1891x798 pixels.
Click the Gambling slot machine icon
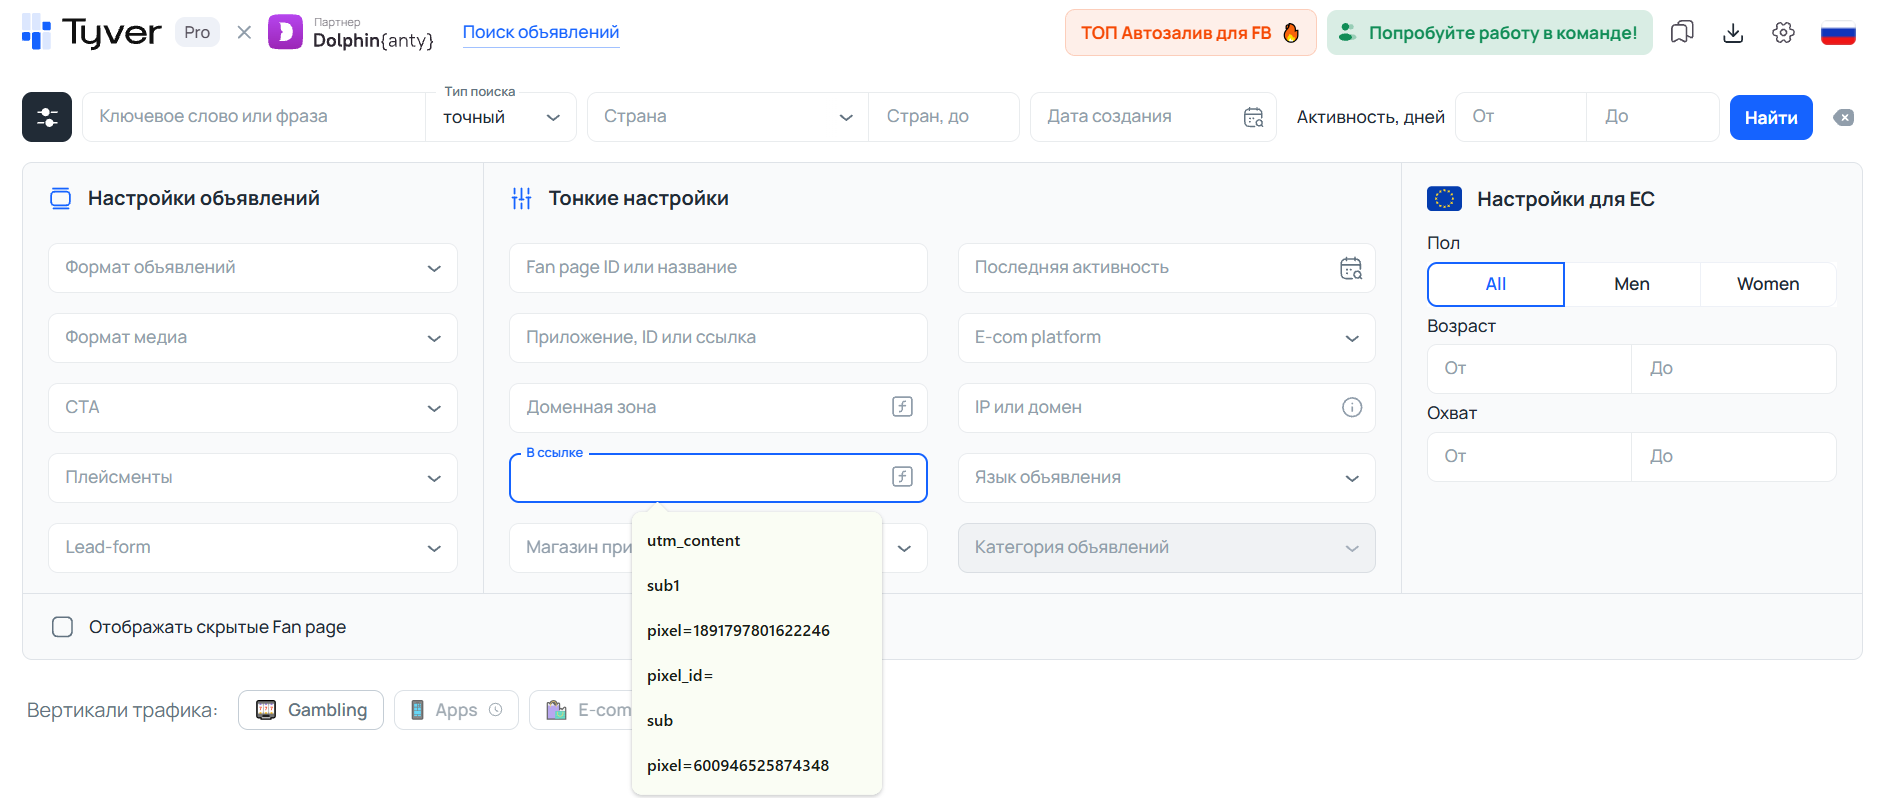(266, 710)
